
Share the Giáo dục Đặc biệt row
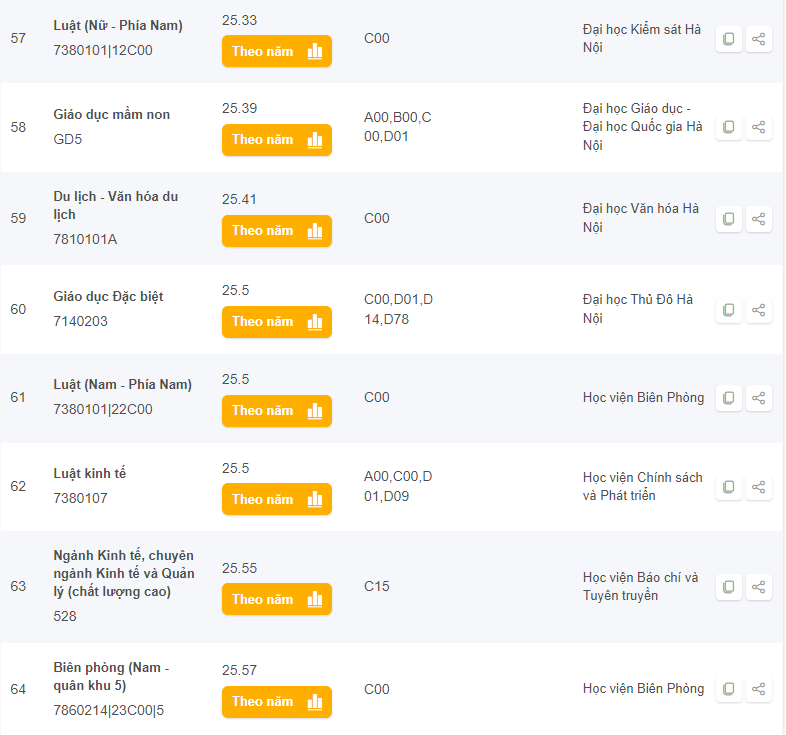point(759,309)
